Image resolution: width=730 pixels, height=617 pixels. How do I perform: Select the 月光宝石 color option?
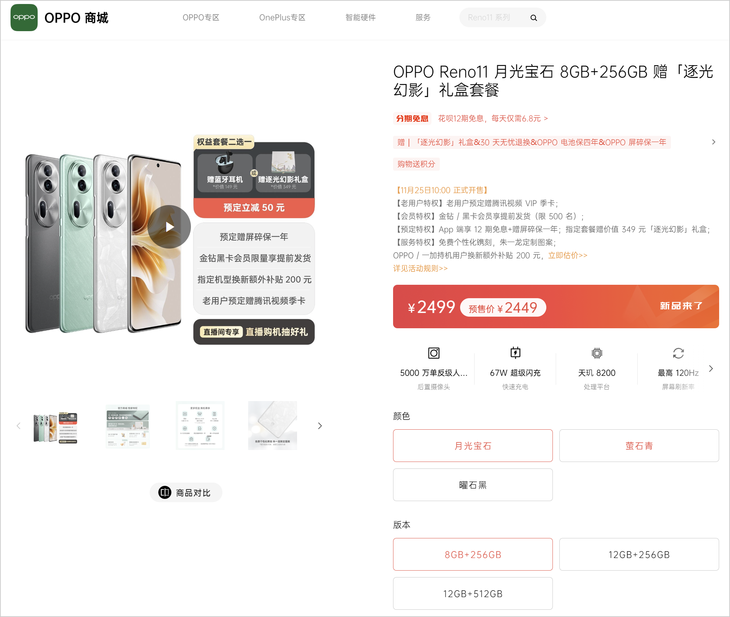pyautogui.click(x=473, y=446)
